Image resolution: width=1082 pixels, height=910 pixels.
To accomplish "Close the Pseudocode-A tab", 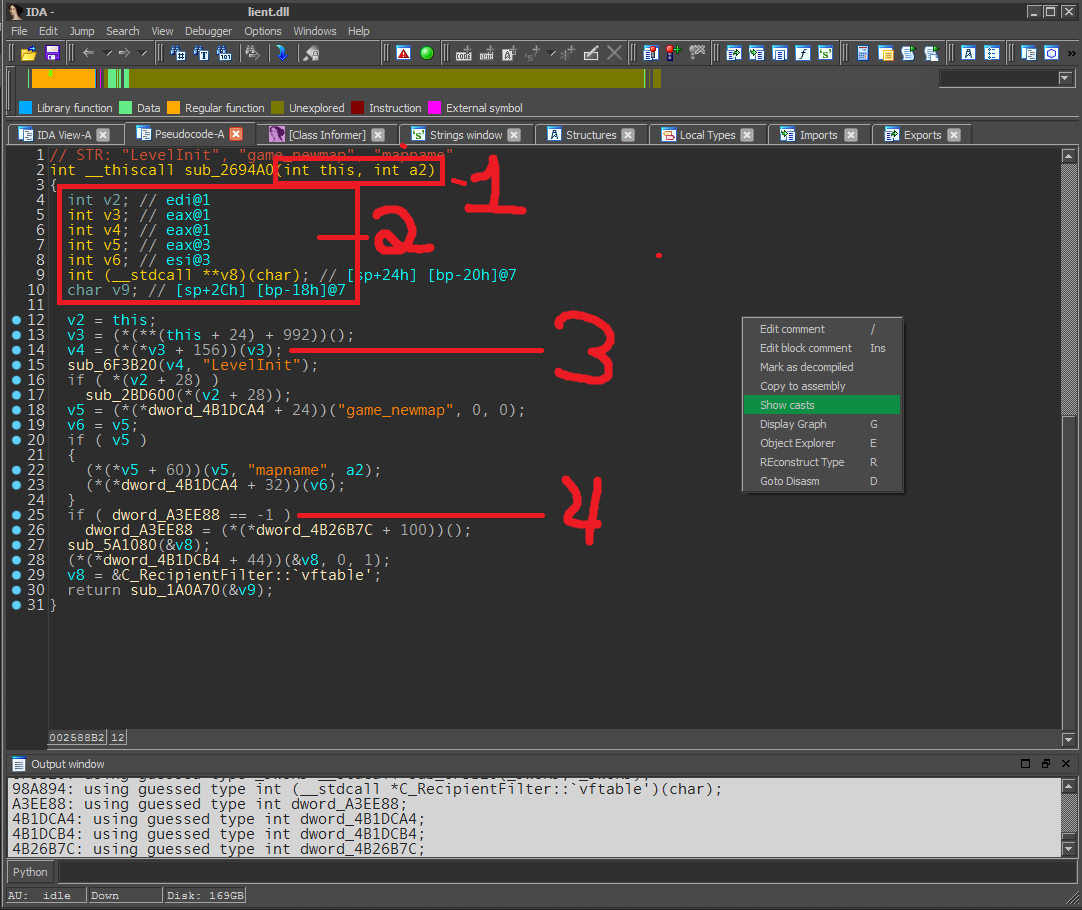I will 236,134.
